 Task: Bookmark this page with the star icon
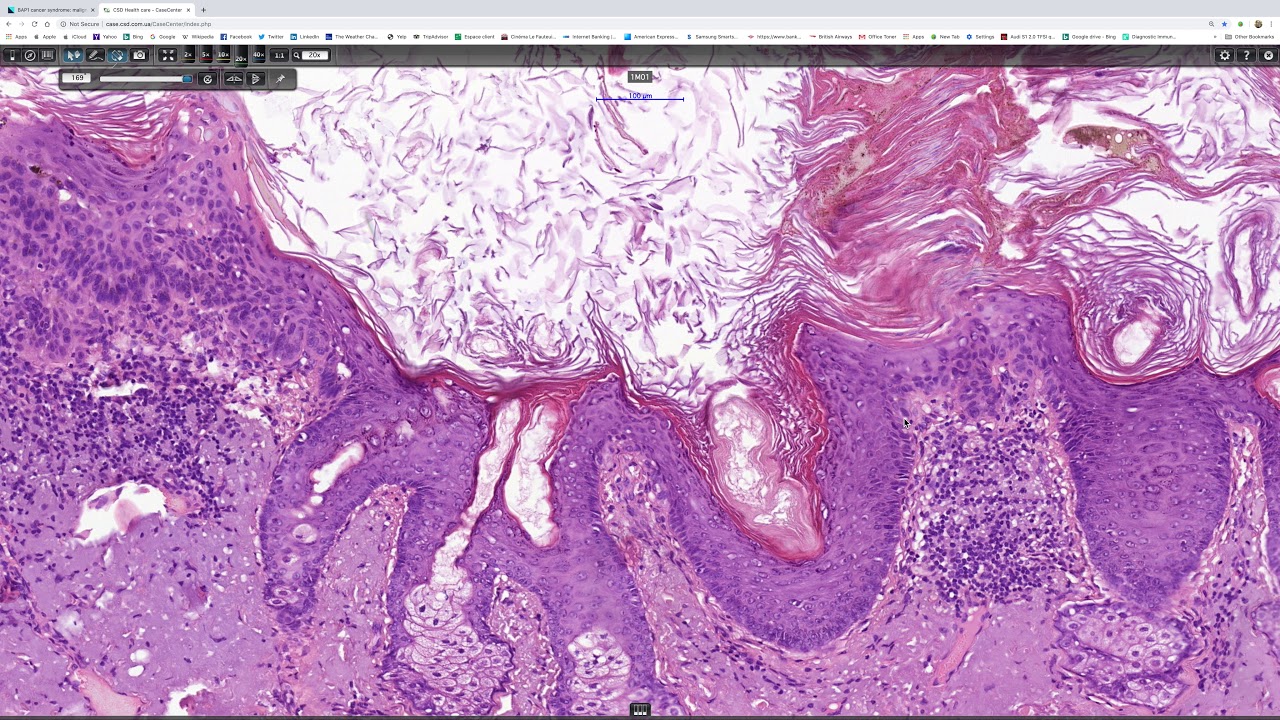(1224, 24)
